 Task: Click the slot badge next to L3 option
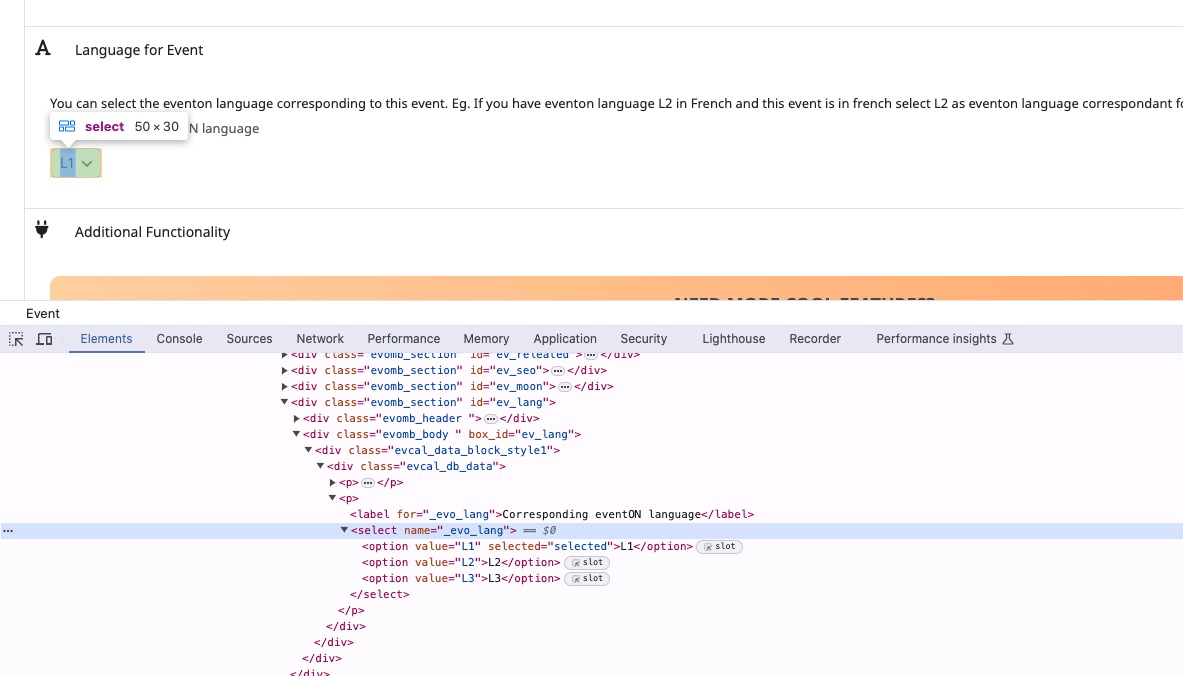(587, 579)
